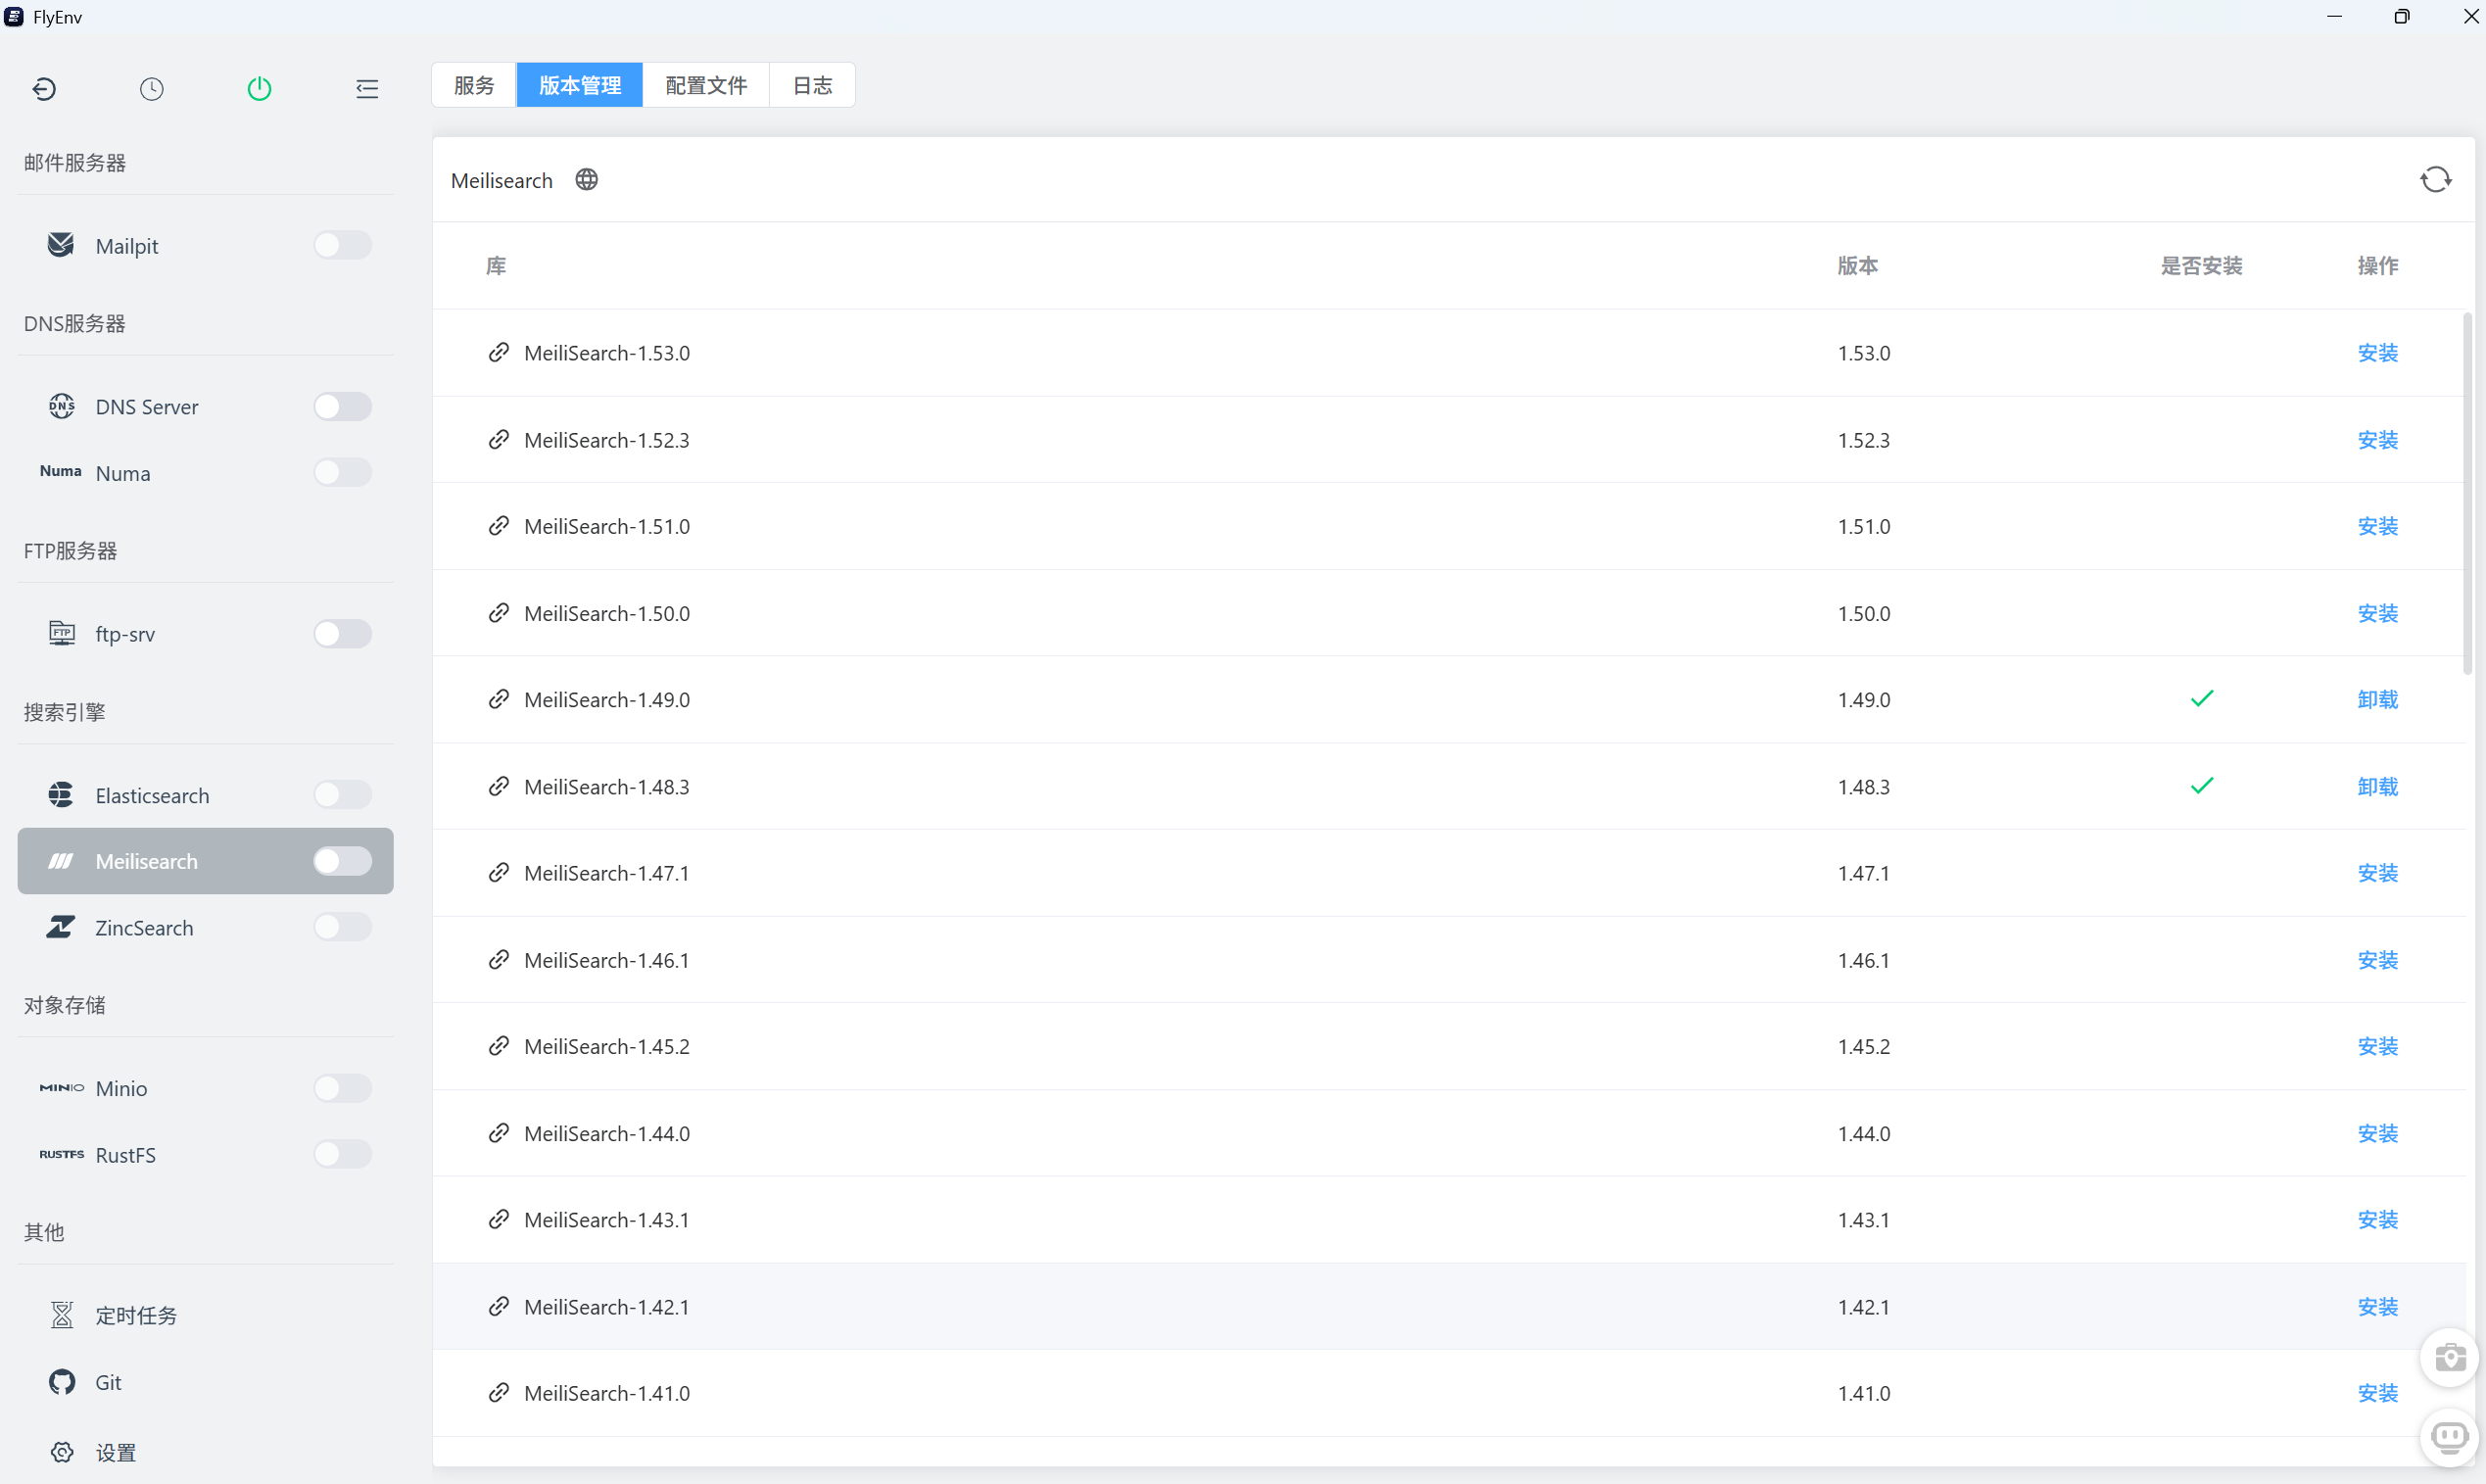Image resolution: width=2486 pixels, height=1484 pixels.
Task: Click the ftp-srv icon
Action: pos(62,633)
